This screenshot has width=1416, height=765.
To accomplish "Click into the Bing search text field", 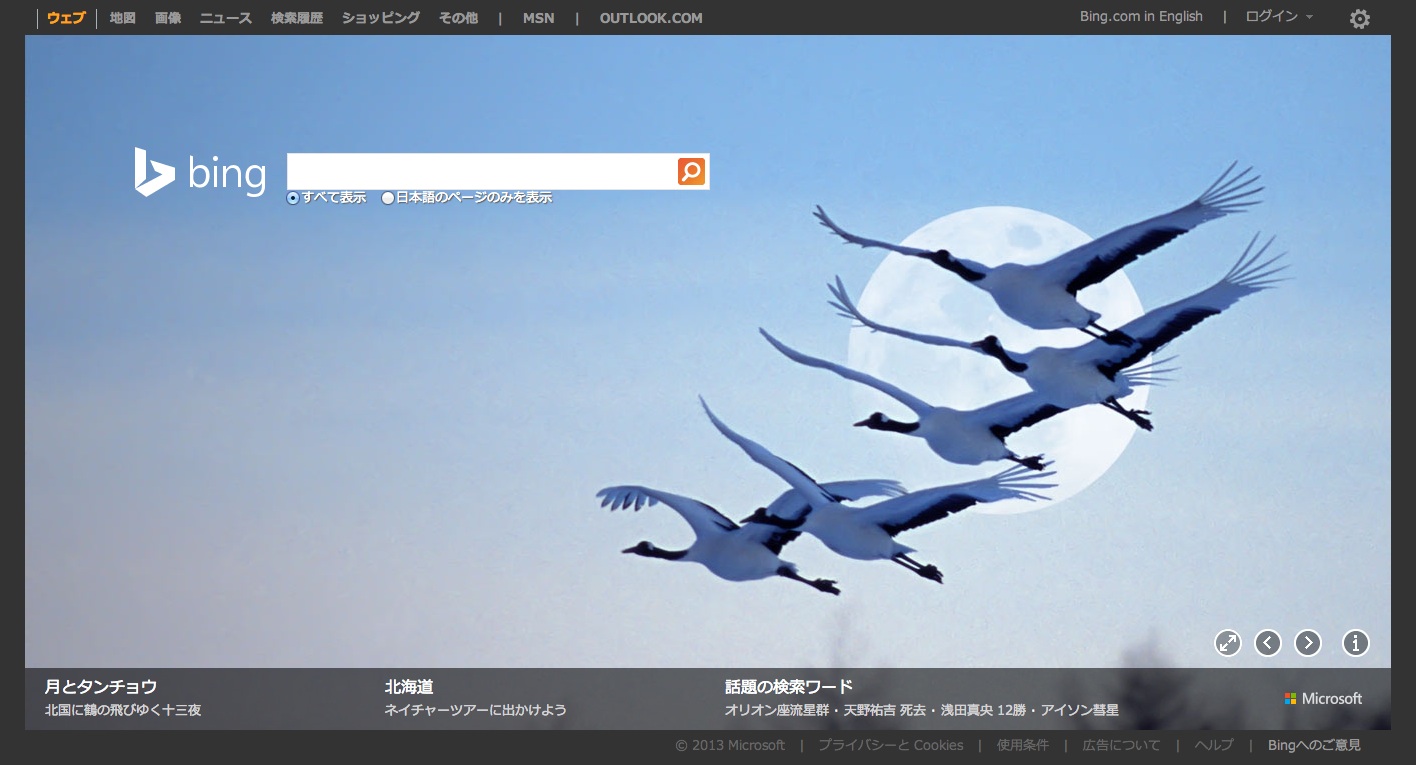I will (x=480, y=172).
